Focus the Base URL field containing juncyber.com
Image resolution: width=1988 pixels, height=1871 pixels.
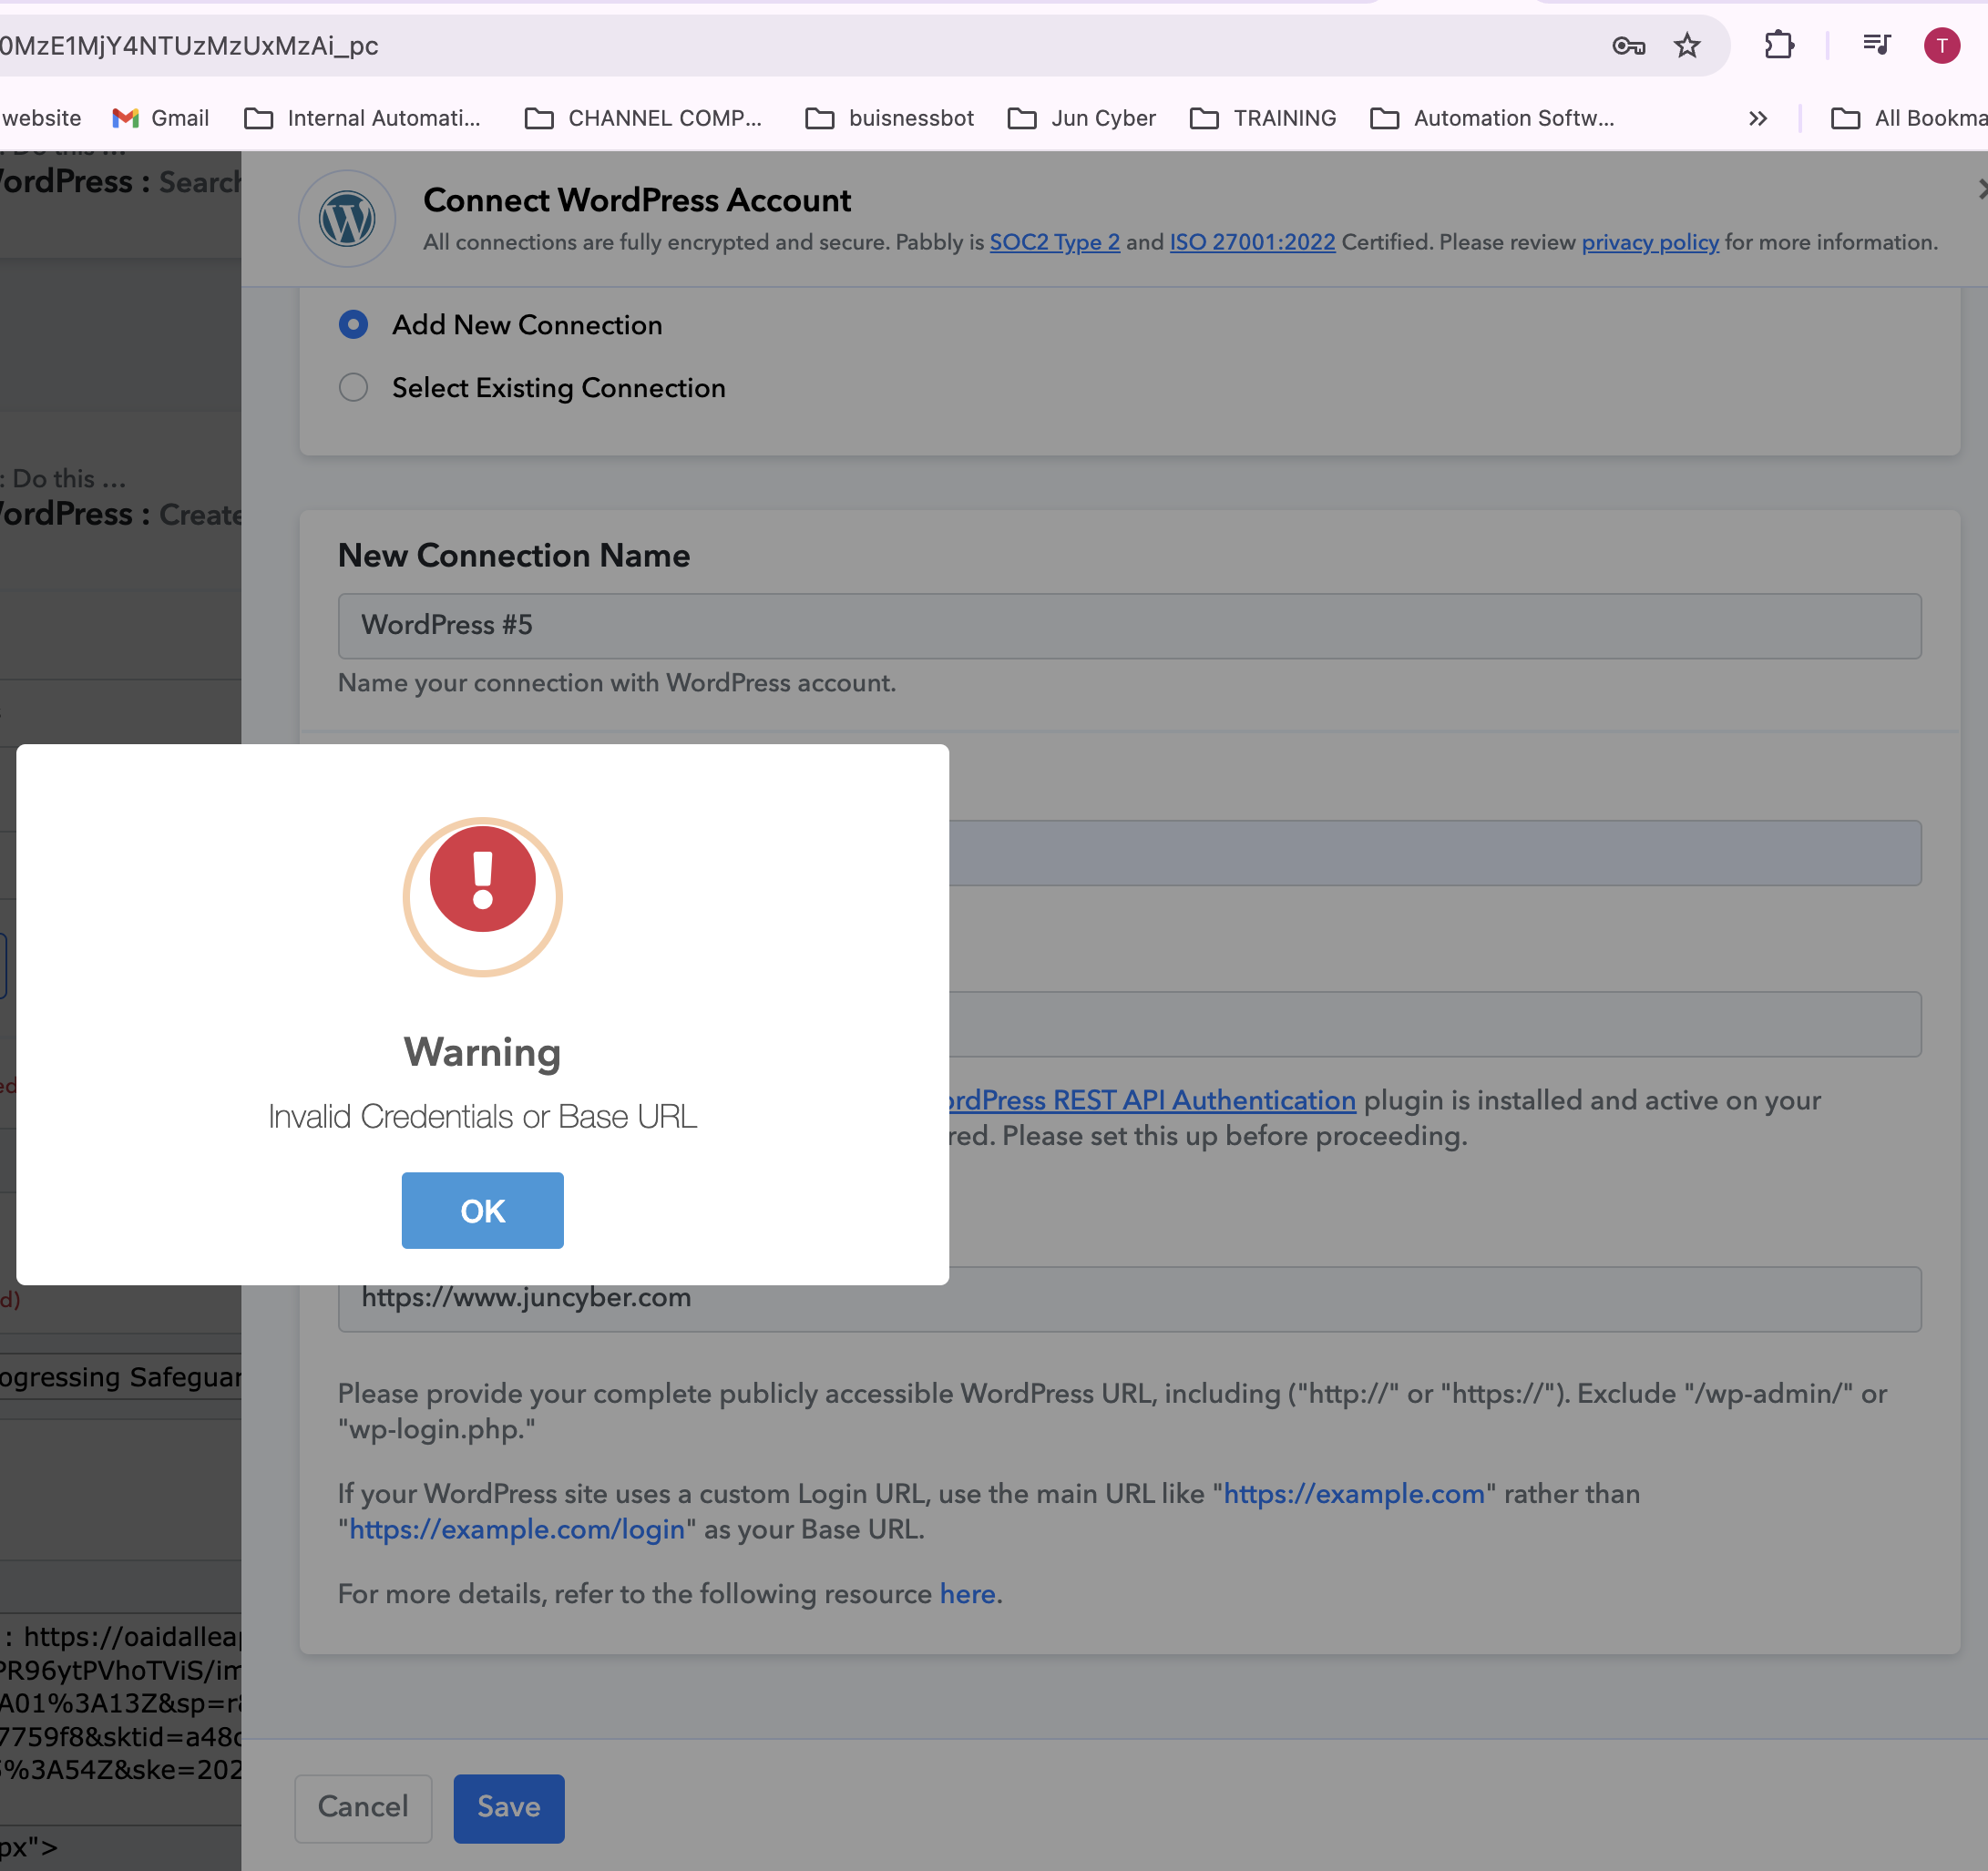1130,1299
